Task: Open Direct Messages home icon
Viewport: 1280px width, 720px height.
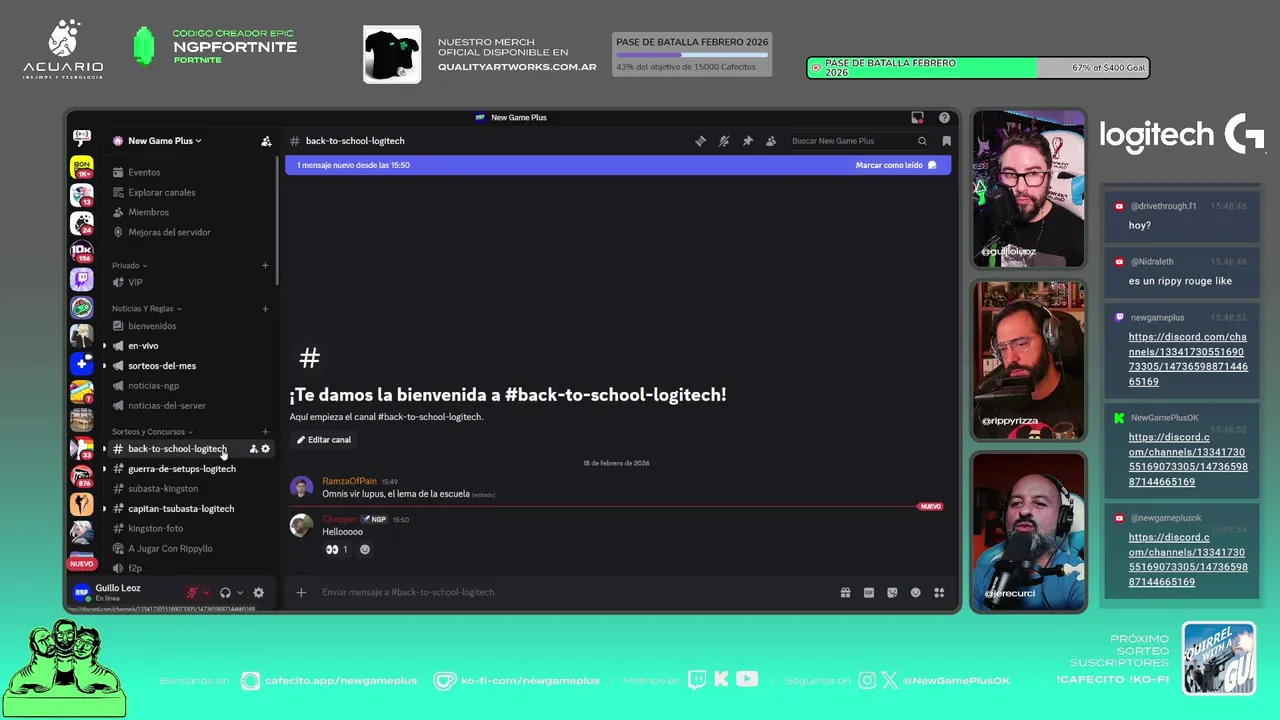Action: point(82,138)
